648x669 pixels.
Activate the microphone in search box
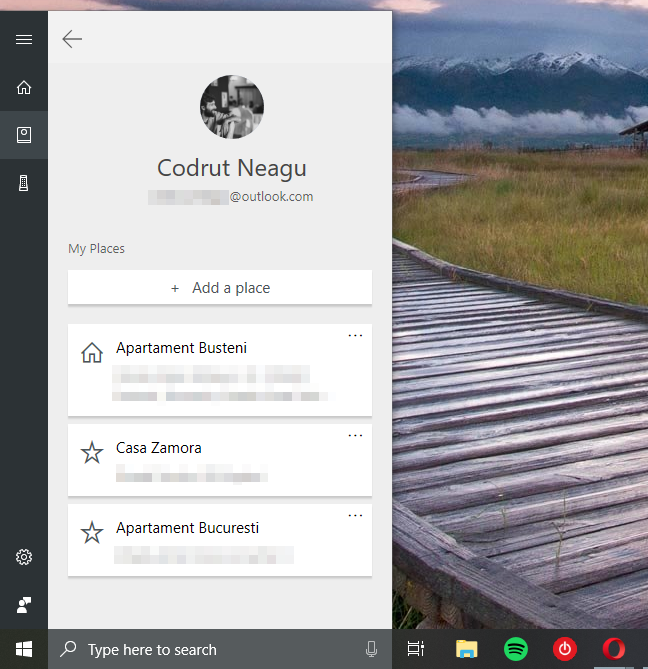[x=372, y=649]
